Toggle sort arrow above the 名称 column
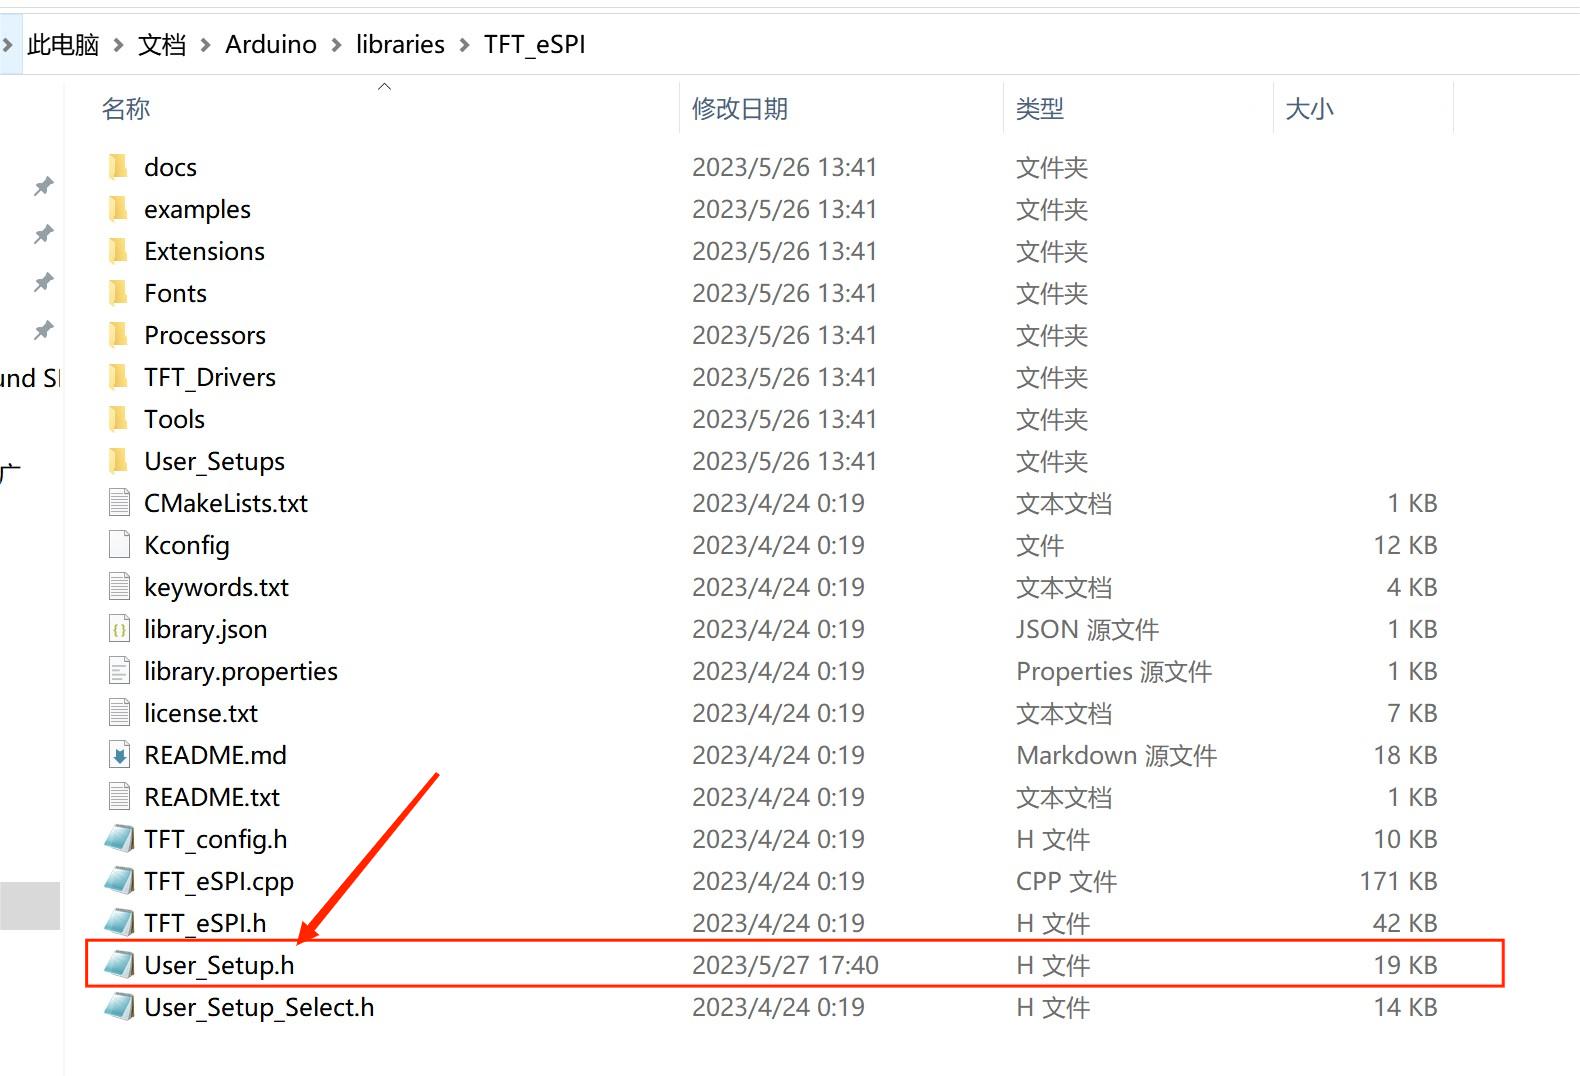Screen dimensions: 1580x1076 pos(384,87)
